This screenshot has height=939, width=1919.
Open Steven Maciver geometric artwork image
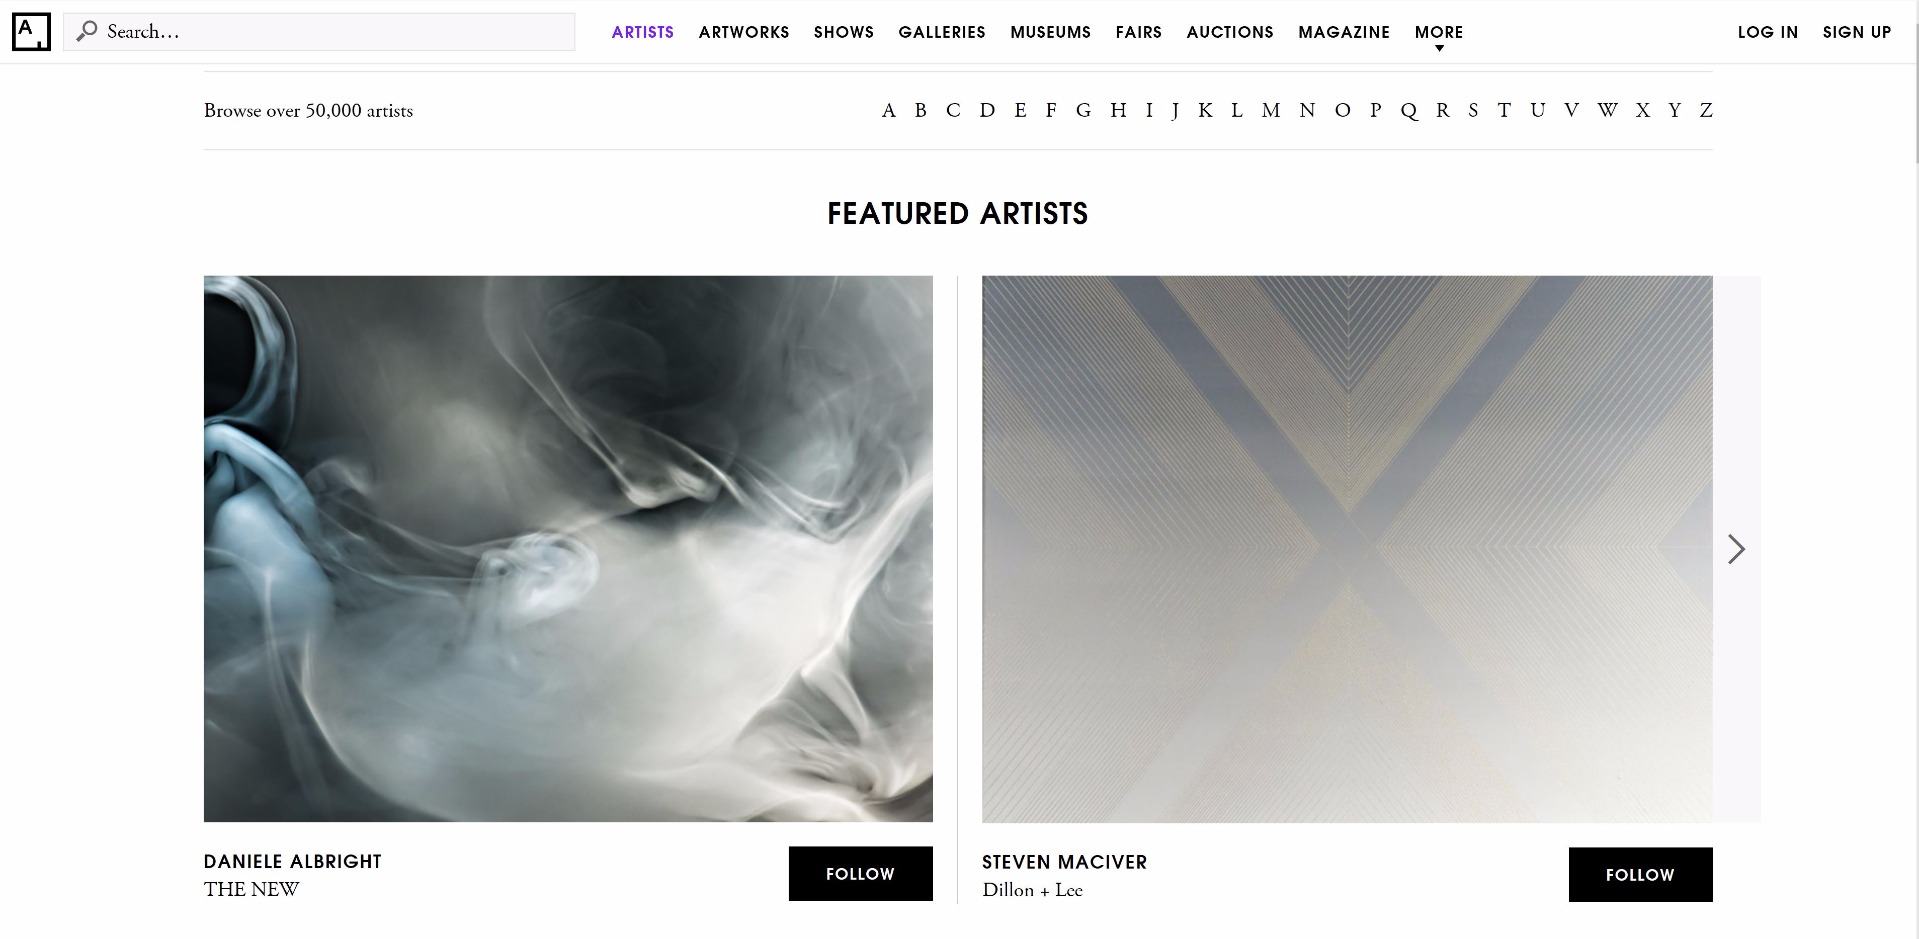pyautogui.click(x=1347, y=549)
